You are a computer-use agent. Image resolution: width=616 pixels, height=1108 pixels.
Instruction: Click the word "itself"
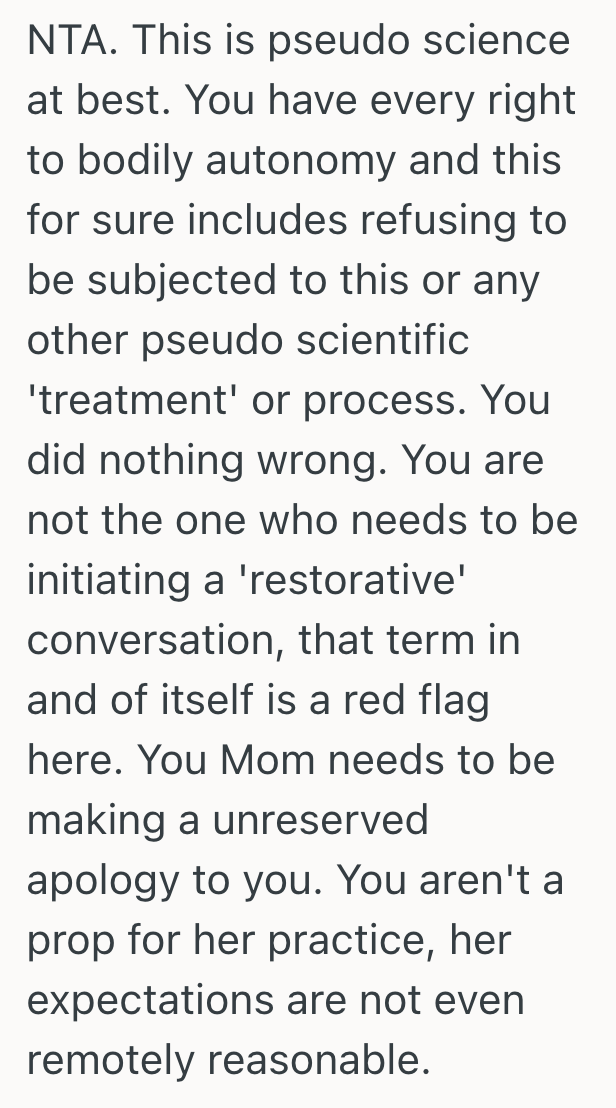[216, 700]
